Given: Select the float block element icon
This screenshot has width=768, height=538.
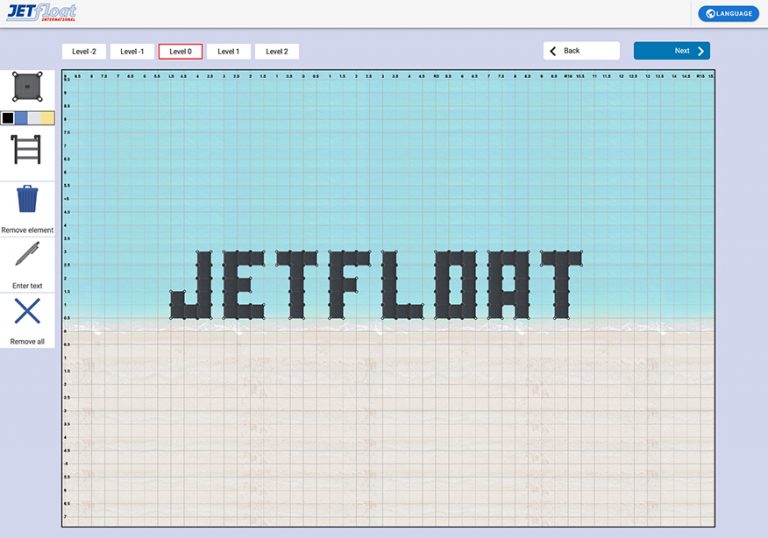Looking at the screenshot, I should 27,87.
